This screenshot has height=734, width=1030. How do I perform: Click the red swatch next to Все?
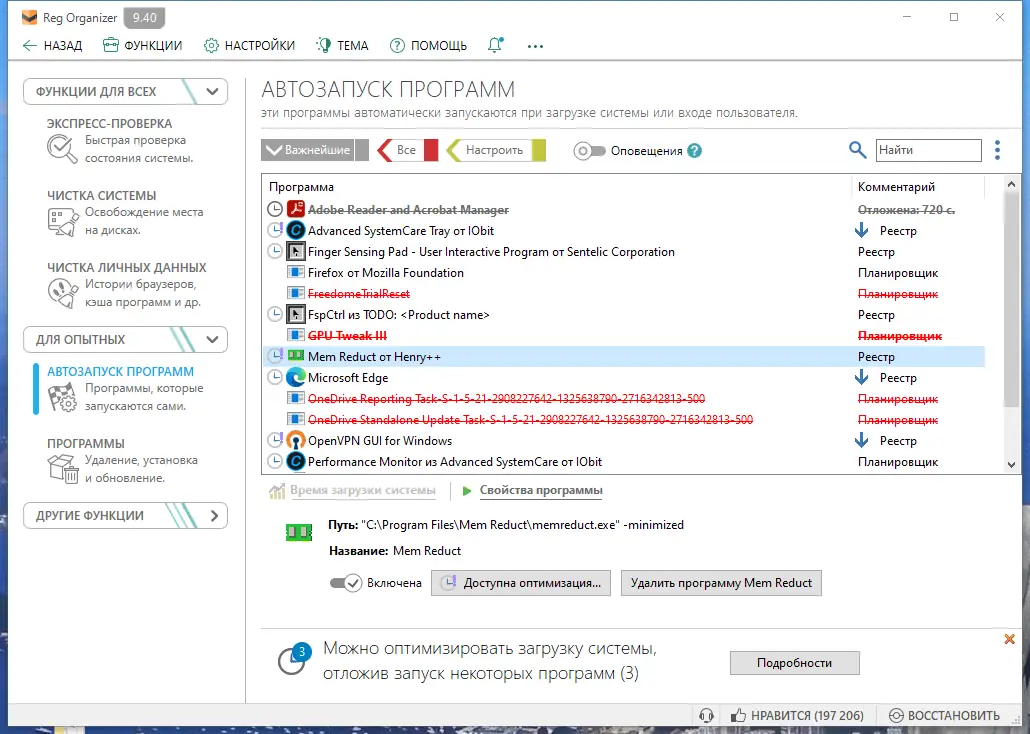[x=431, y=150]
